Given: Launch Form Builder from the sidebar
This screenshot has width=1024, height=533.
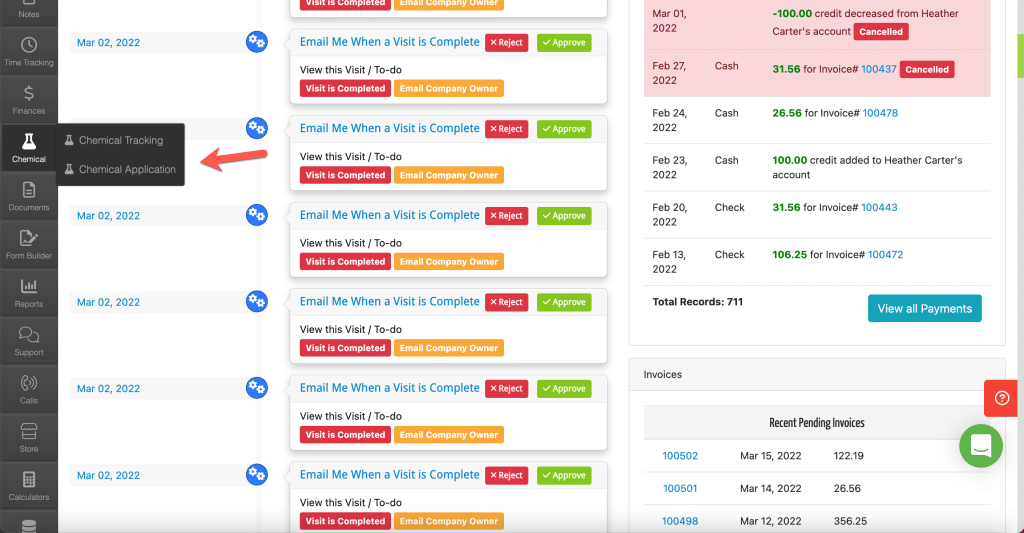Looking at the screenshot, I should coord(29,245).
